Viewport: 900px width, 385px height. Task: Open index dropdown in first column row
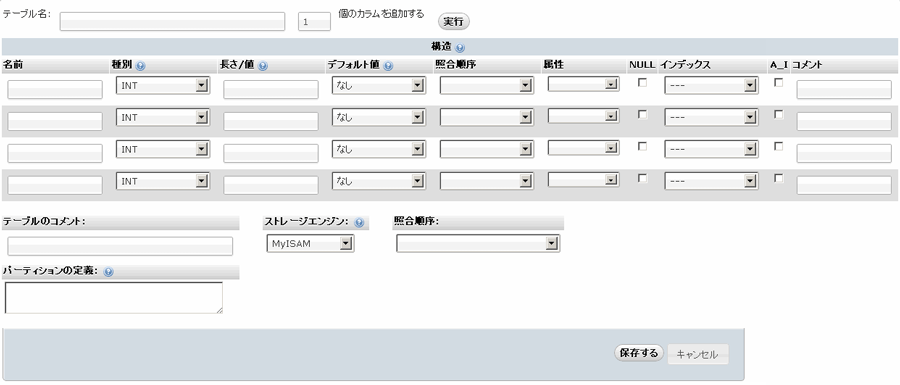click(711, 85)
